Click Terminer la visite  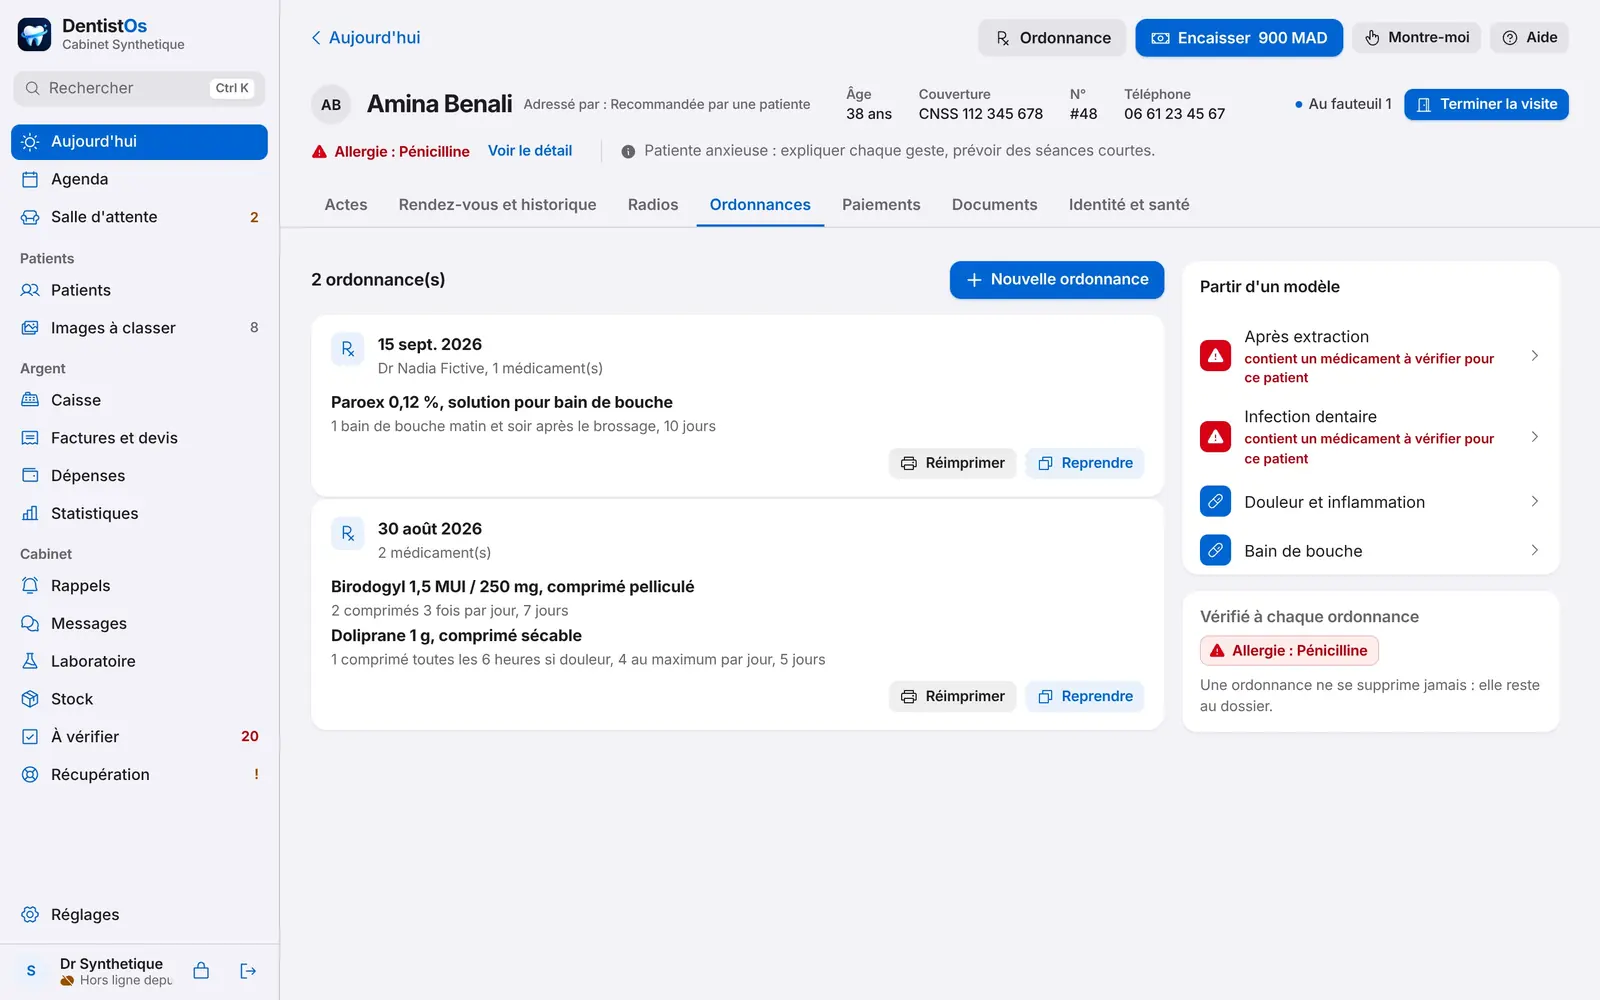pyautogui.click(x=1486, y=104)
